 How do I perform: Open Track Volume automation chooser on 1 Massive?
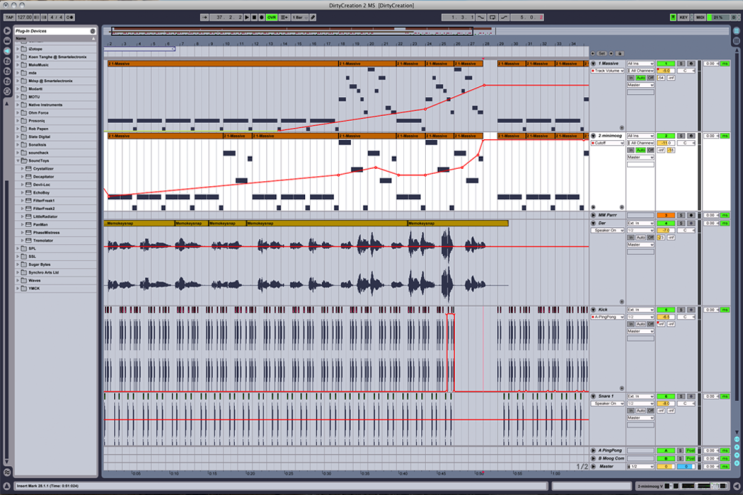(609, 71)
